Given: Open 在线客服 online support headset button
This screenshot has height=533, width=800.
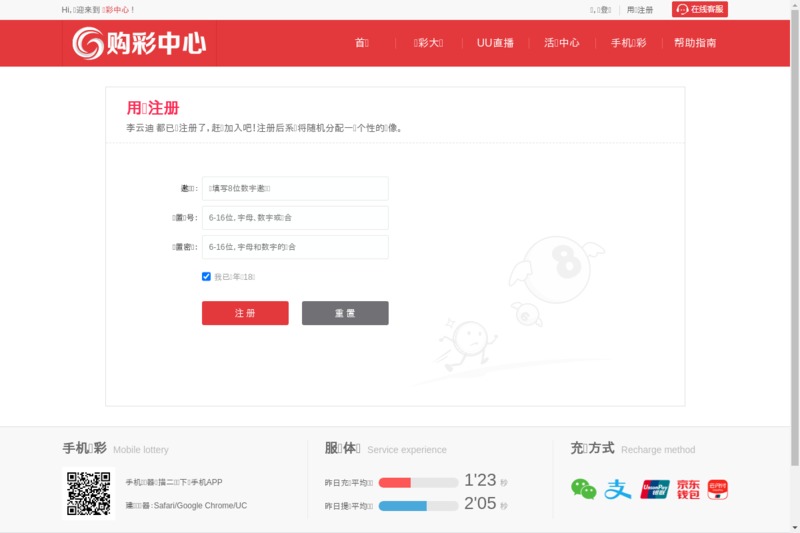Looking at the screenshot, I should [x=699, y=9].
